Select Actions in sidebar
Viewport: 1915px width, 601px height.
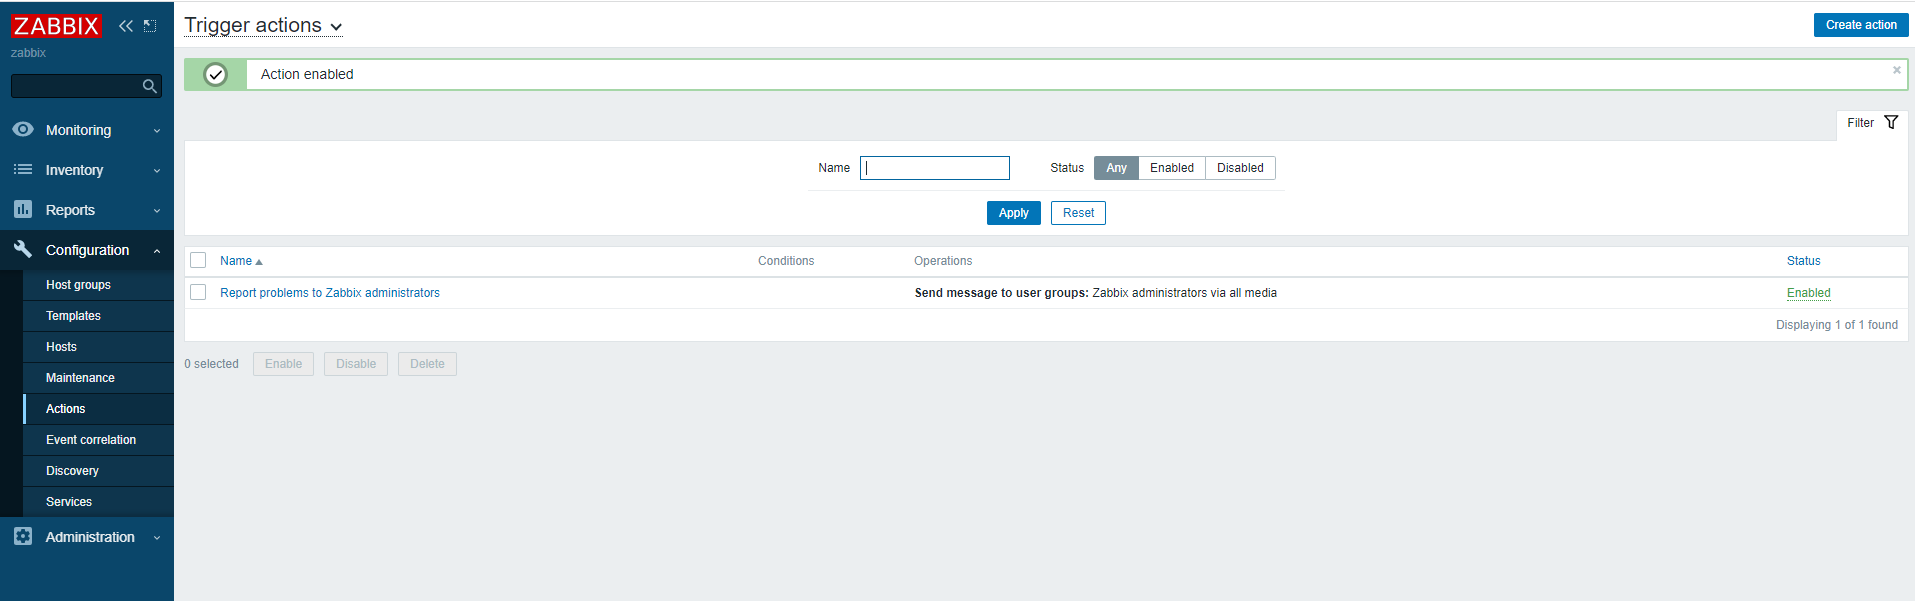[98, 409]
